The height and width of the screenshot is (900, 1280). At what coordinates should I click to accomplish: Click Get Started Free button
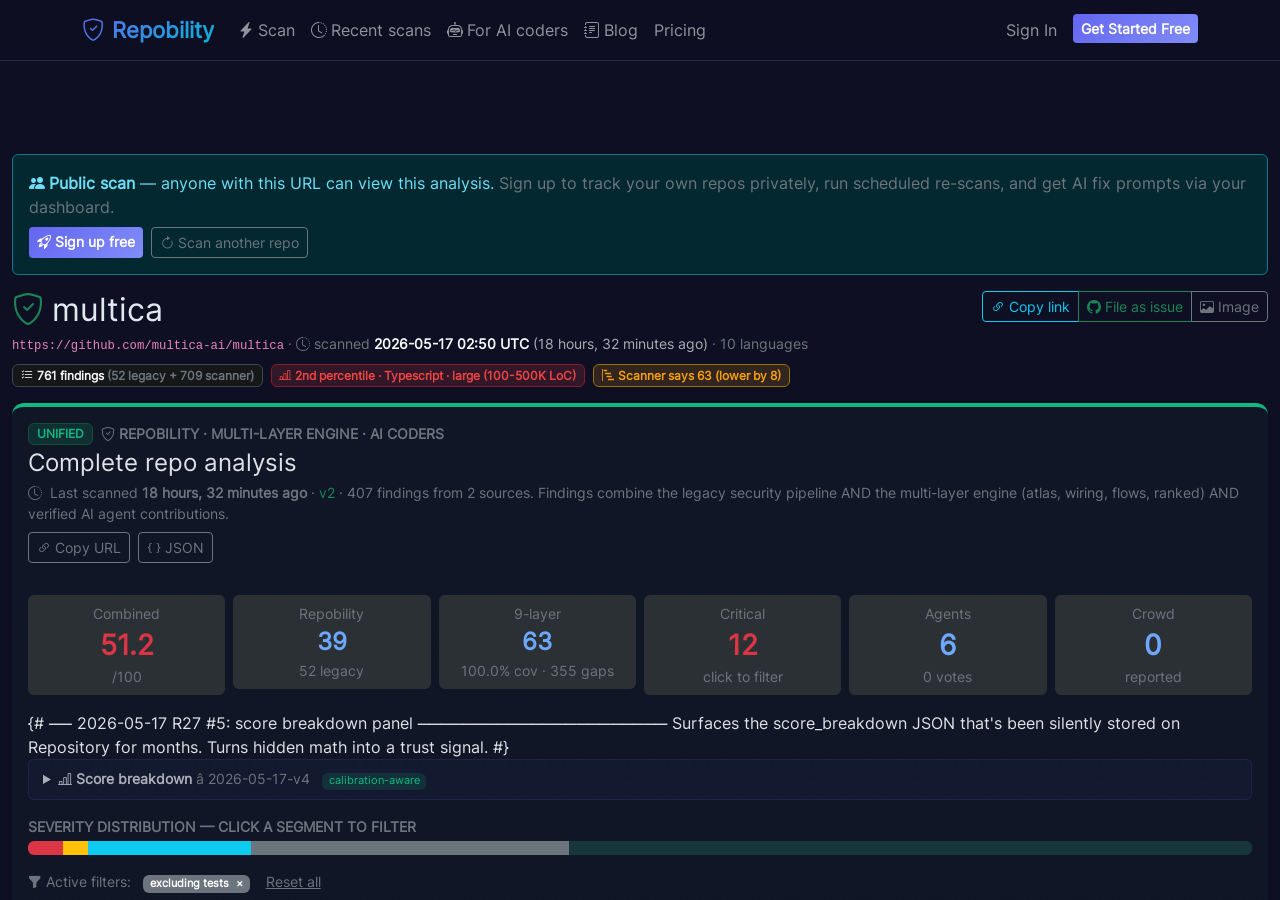[x=1135, y=29]
